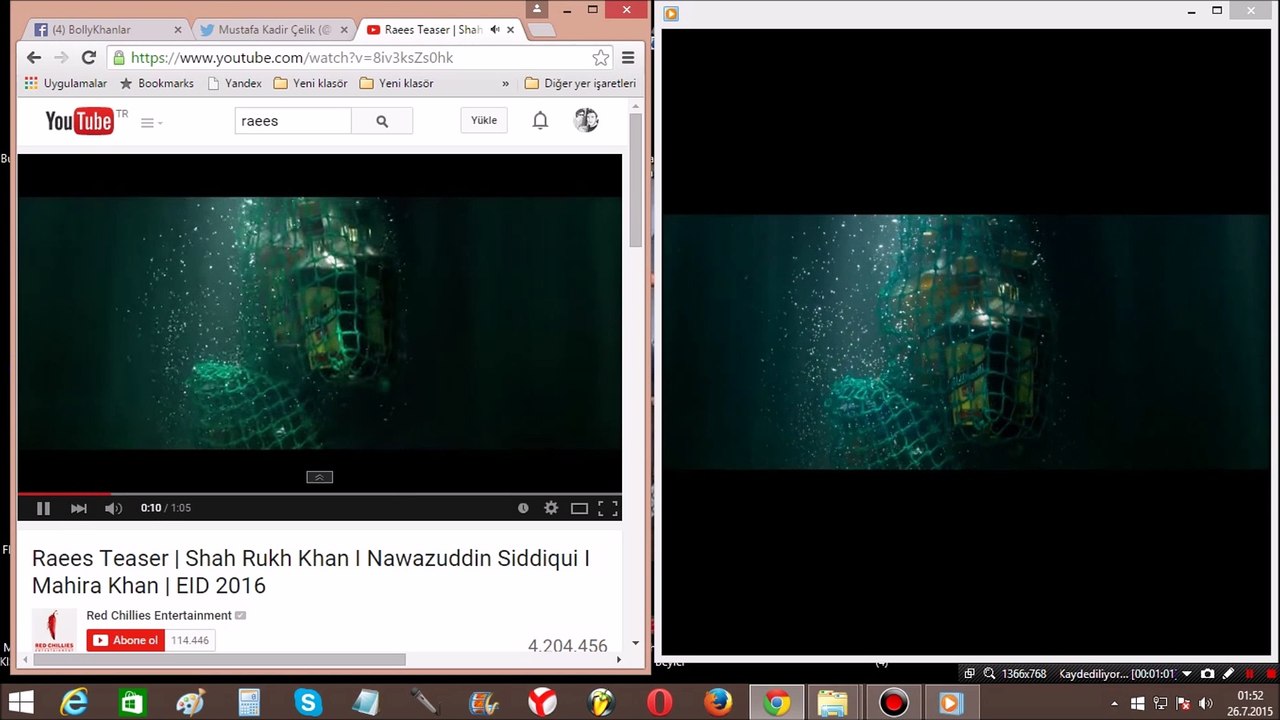Expand the player's upward chevron panel
The image size is (1280, 720).
[319, 477]
